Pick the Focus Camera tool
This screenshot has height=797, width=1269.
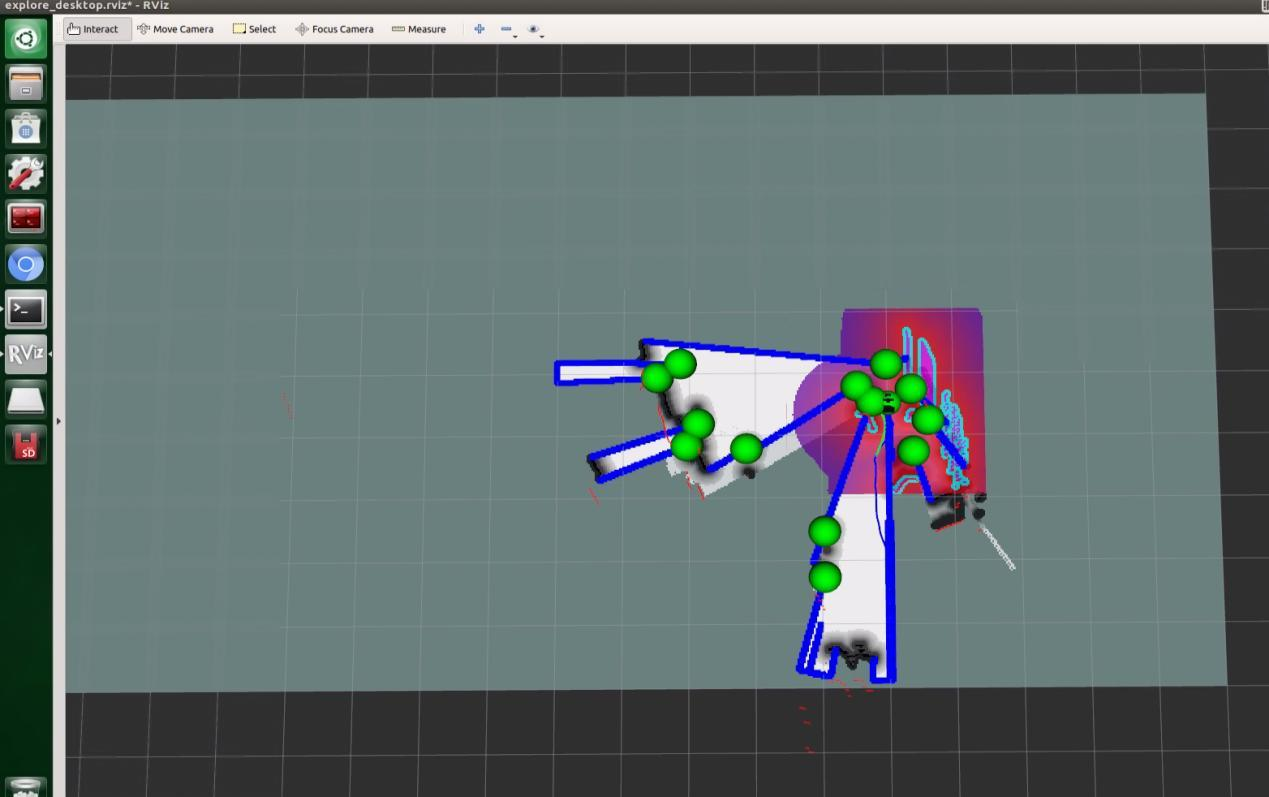point(334,29)
